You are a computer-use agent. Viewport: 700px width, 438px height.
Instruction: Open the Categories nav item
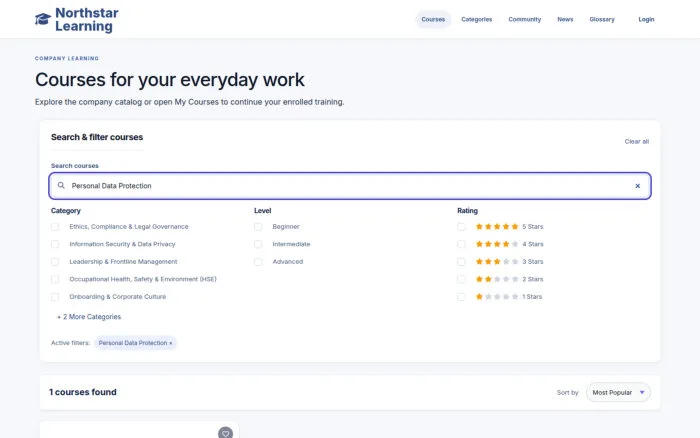(476, 19)
